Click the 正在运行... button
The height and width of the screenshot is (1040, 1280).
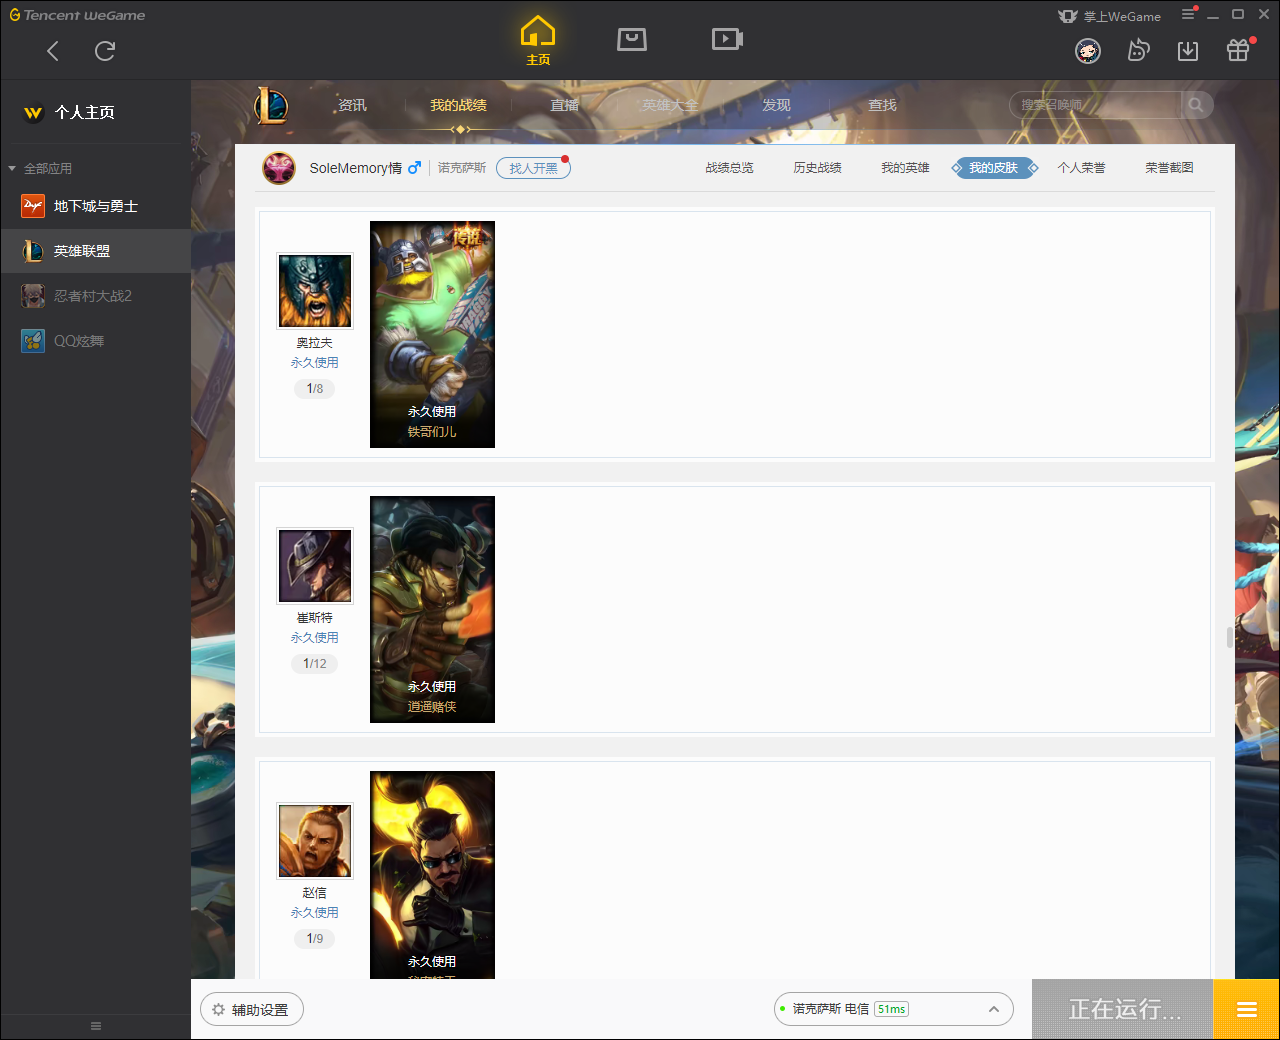[x=1123, y=1009]
